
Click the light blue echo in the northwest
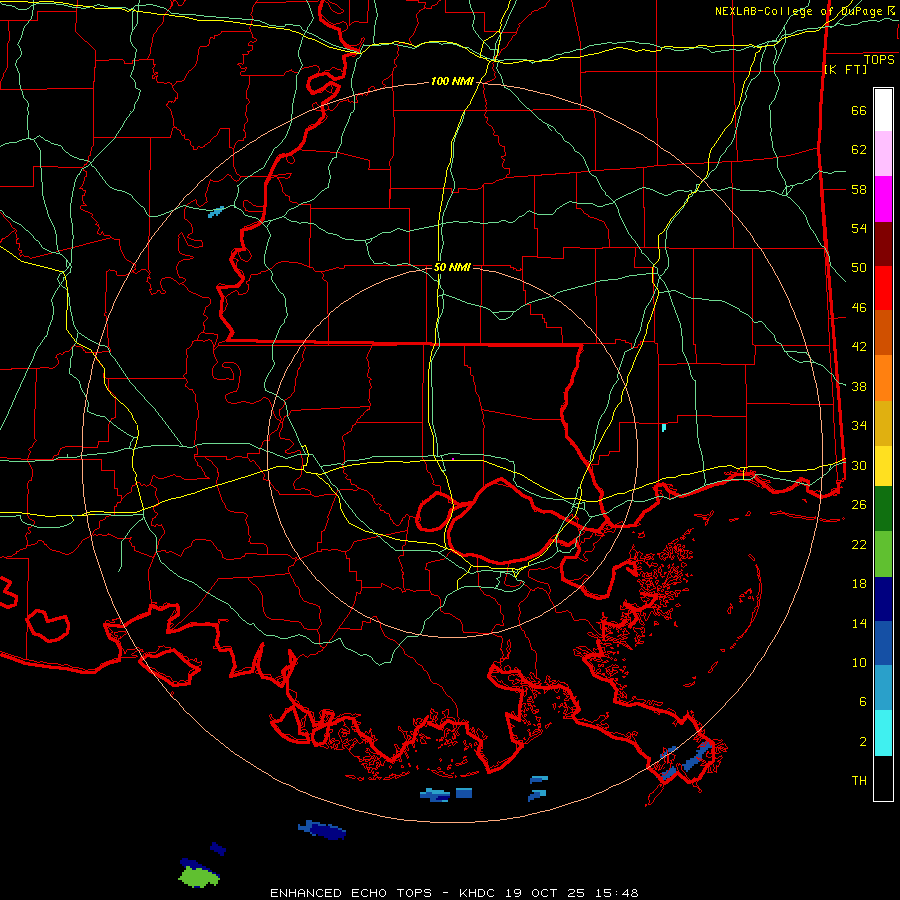point(216,212)
